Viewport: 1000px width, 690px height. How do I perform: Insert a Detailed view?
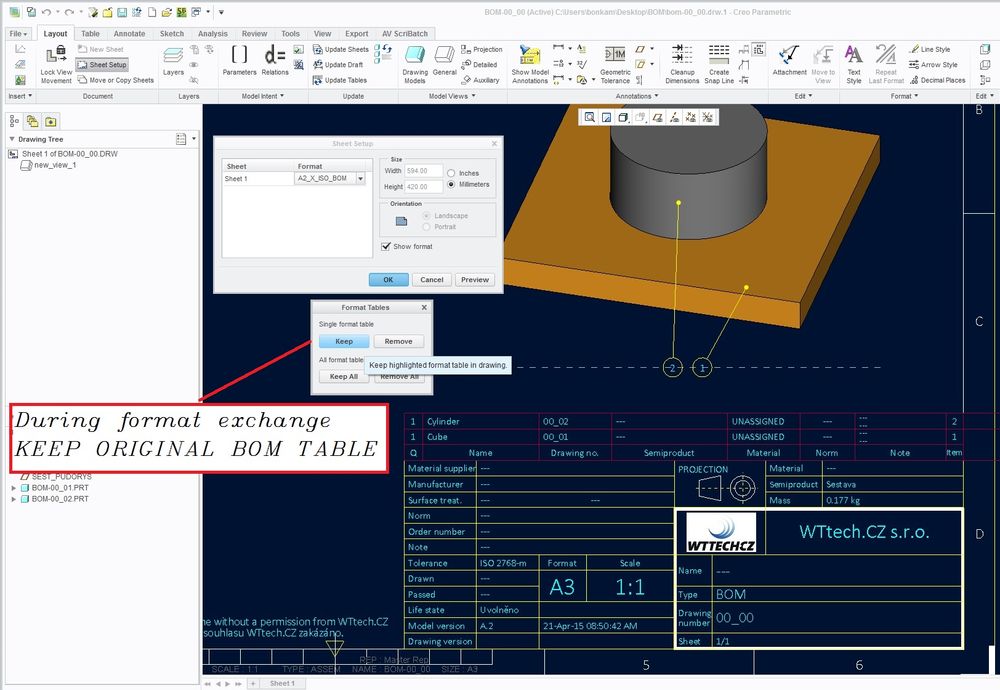click(x=479, y=64)
